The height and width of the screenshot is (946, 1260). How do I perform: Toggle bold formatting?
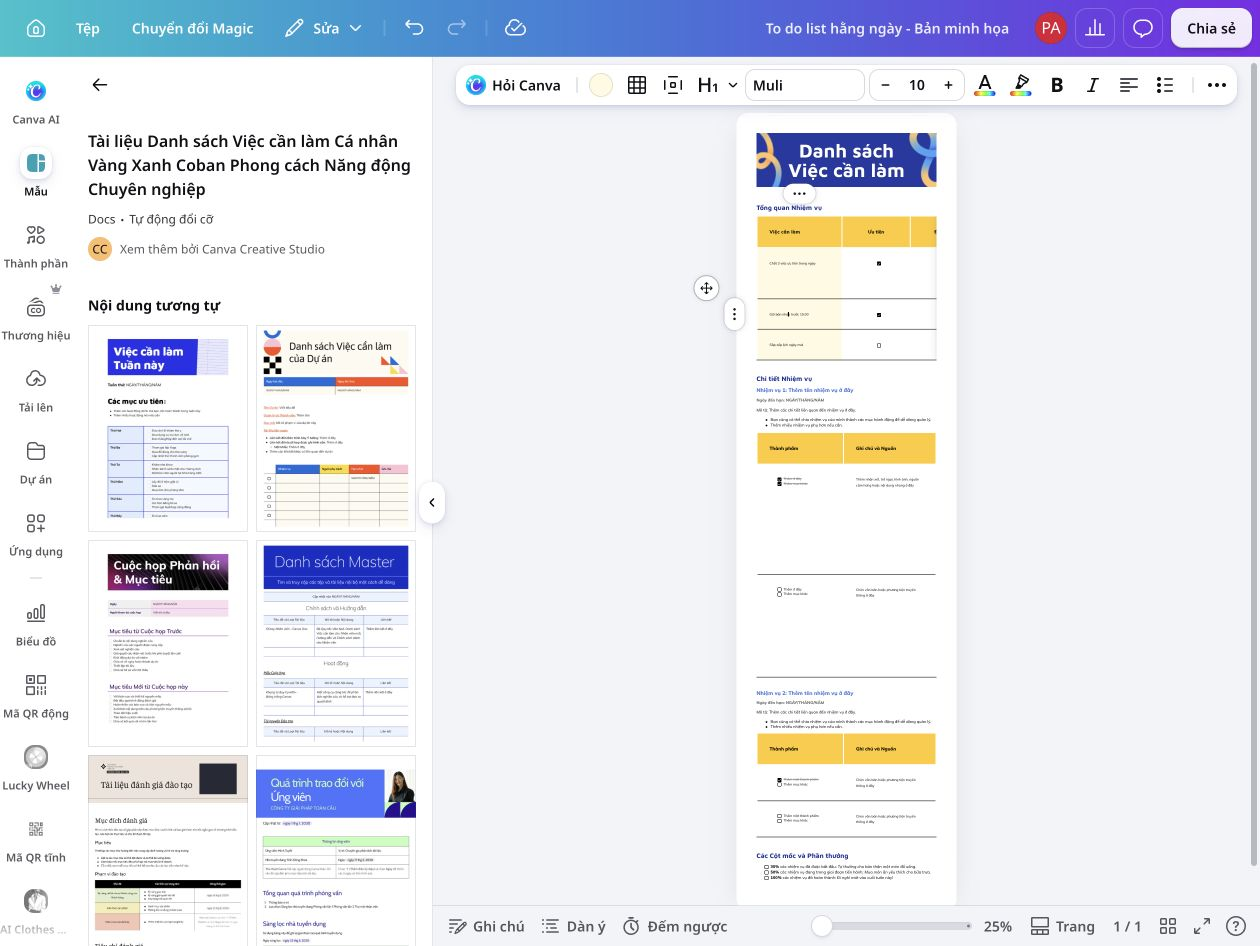tap(1057, 85)
